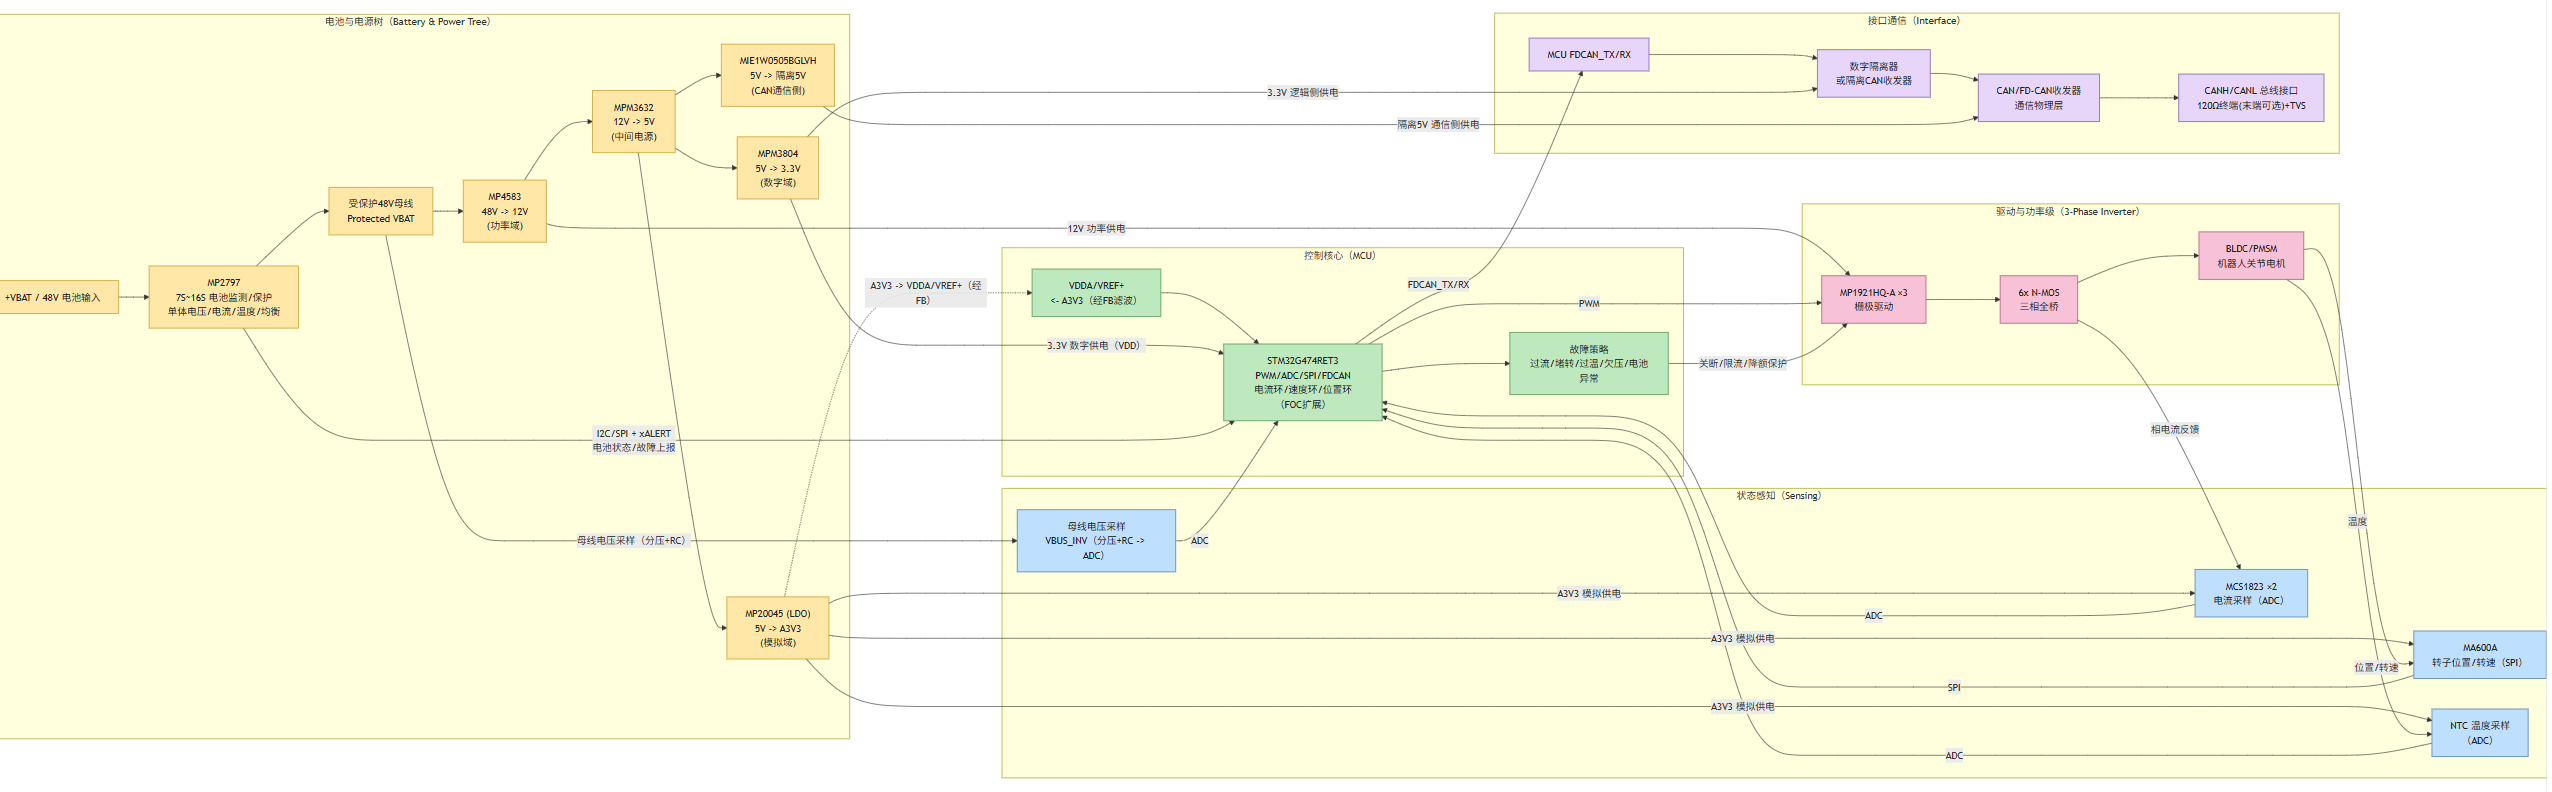Image resolution: width=2552 pixels, height=792 pixels.
Task: Click the CANH/CANL bus interface node
Action: tap(2250, 98)
